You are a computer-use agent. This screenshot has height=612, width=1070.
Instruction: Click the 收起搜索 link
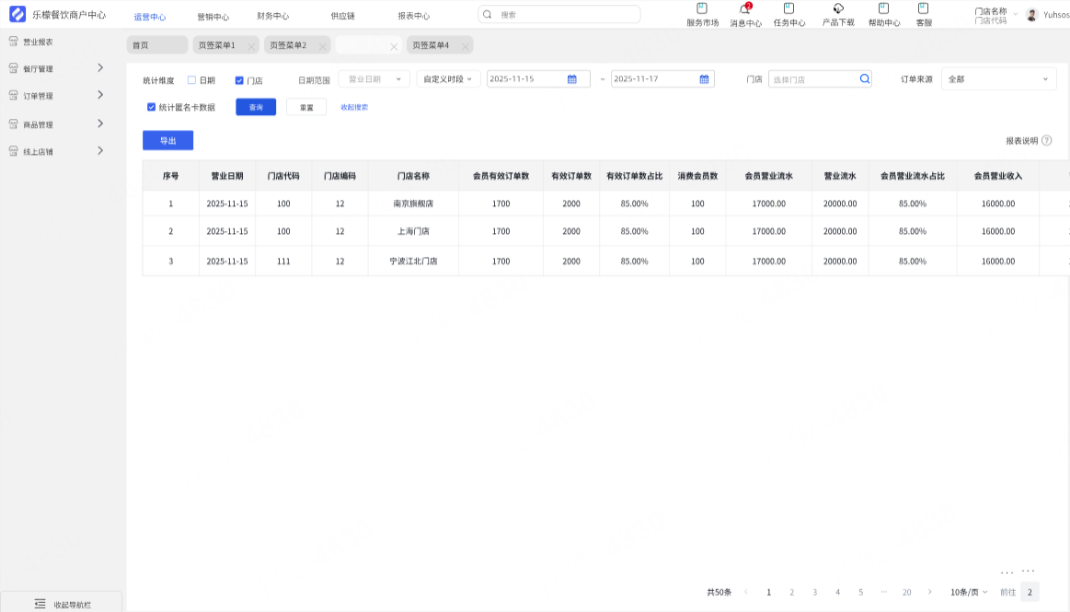[354, 107]
